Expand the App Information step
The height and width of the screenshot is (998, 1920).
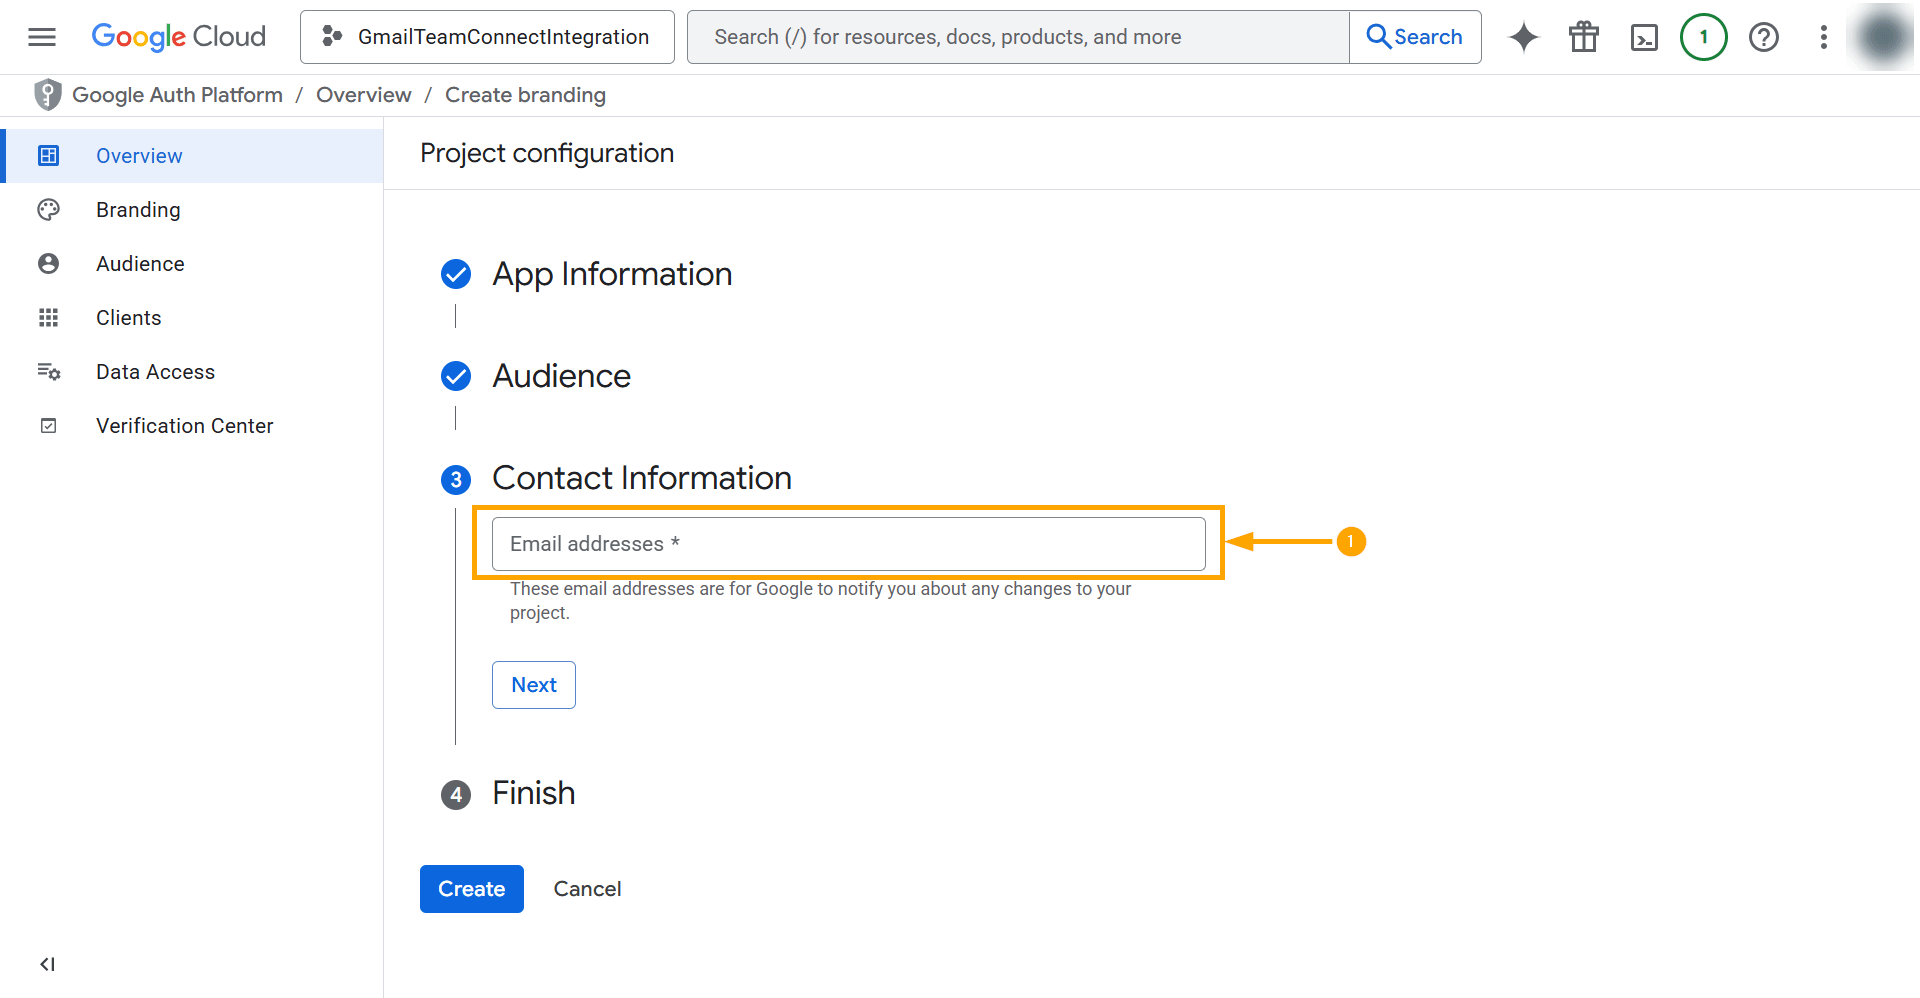[612, 274]
